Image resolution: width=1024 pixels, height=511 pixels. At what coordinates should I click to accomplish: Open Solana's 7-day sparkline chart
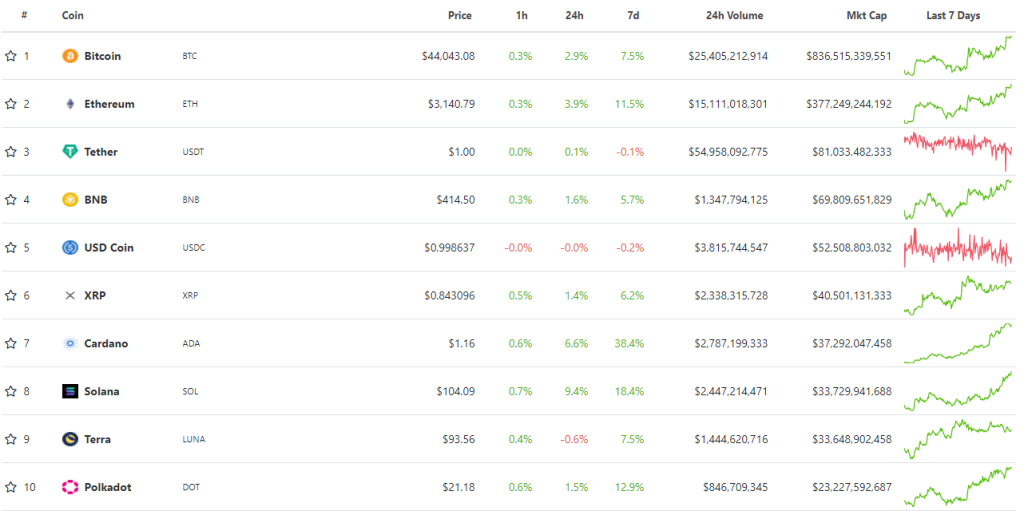click(x=958, y=391)
